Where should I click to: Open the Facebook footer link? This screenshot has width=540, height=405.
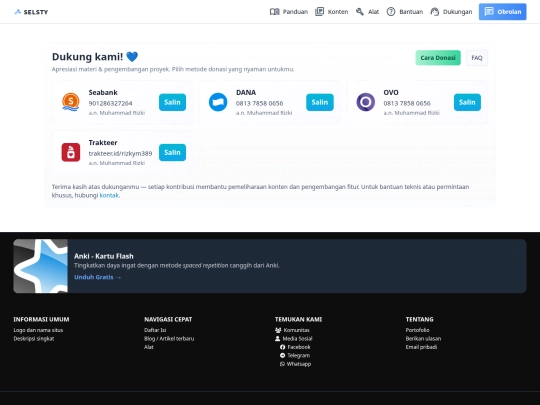click(x=299, y=347)
